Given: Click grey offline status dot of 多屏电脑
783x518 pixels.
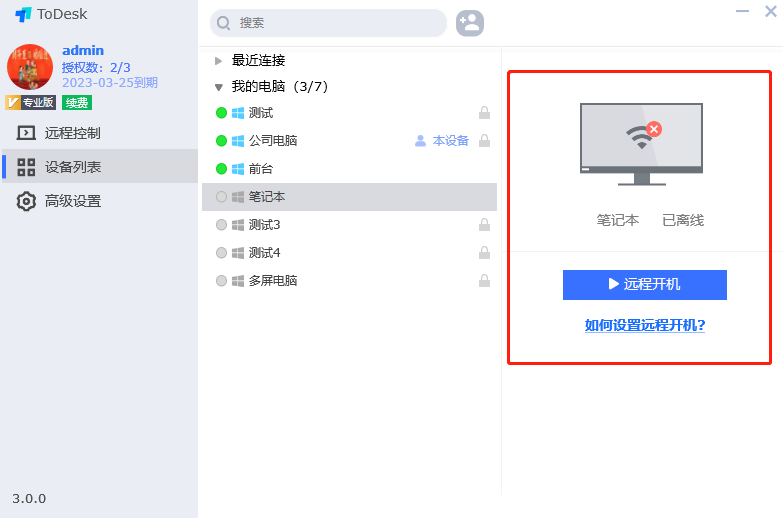Looking at the screenshot, I should (x=221, y=281).
